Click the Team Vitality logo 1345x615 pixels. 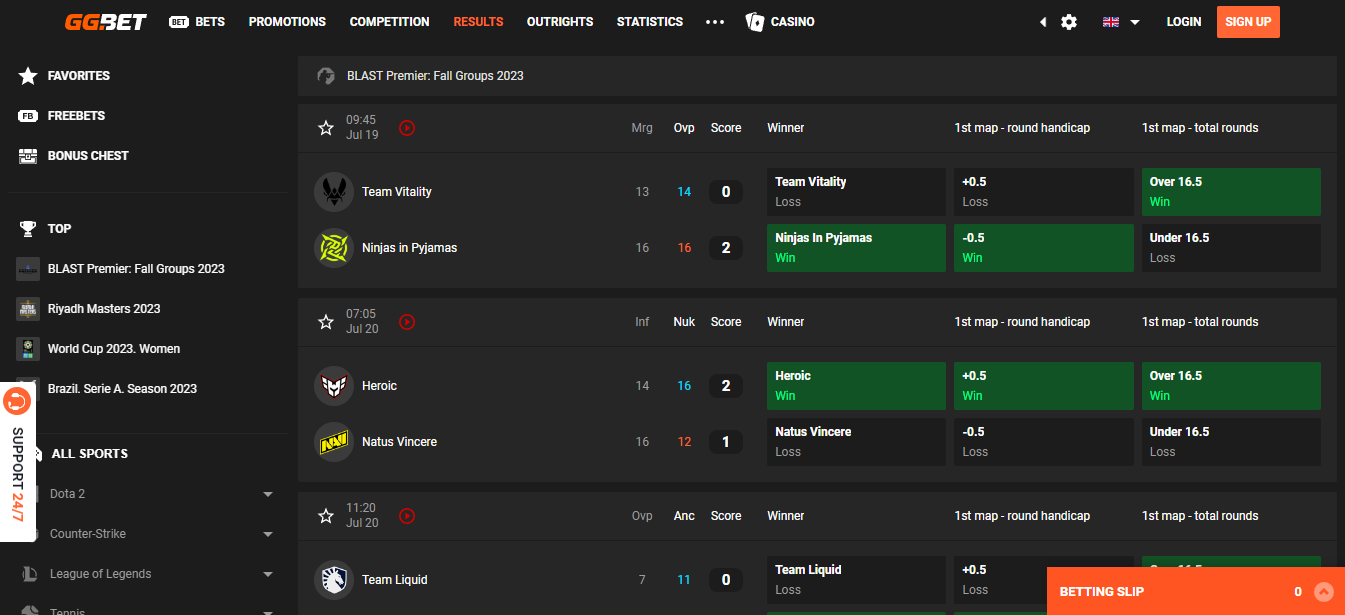point(334,192)
